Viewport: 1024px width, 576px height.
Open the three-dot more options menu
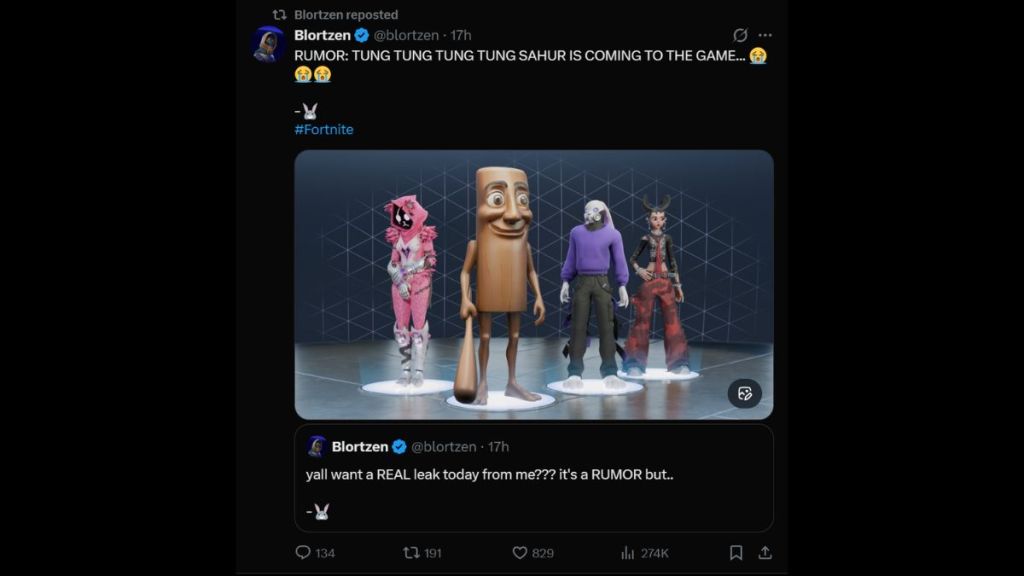(x=765, y=35)
